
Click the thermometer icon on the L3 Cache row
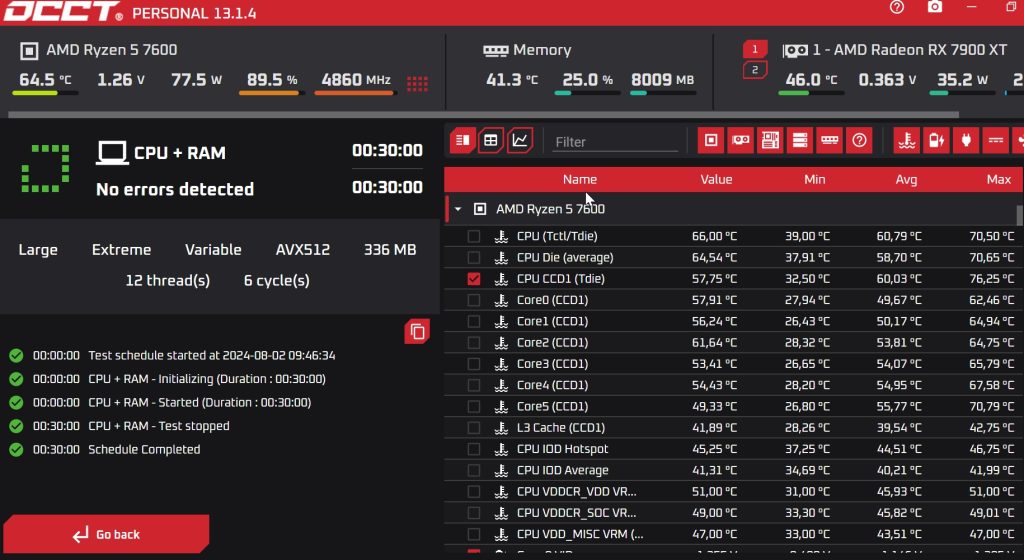[502, 428]
